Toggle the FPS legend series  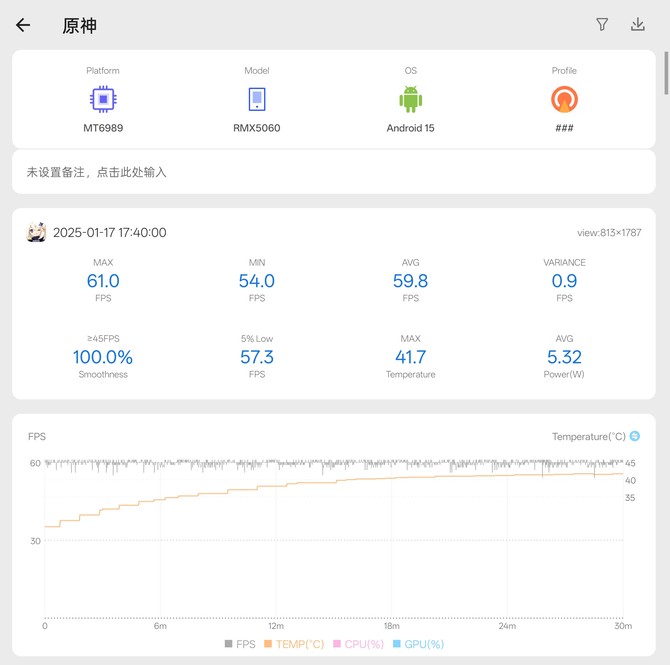click(x=239, y=645)
